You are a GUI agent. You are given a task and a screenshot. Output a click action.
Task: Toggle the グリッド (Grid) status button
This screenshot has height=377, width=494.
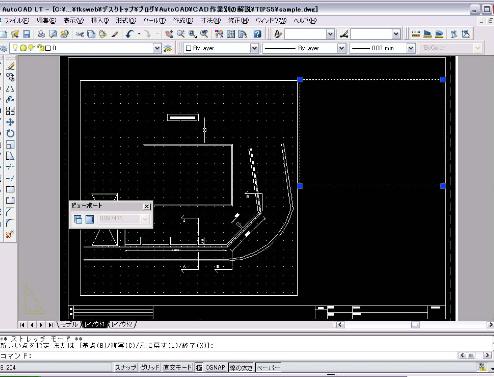click(x=150, y=367)
